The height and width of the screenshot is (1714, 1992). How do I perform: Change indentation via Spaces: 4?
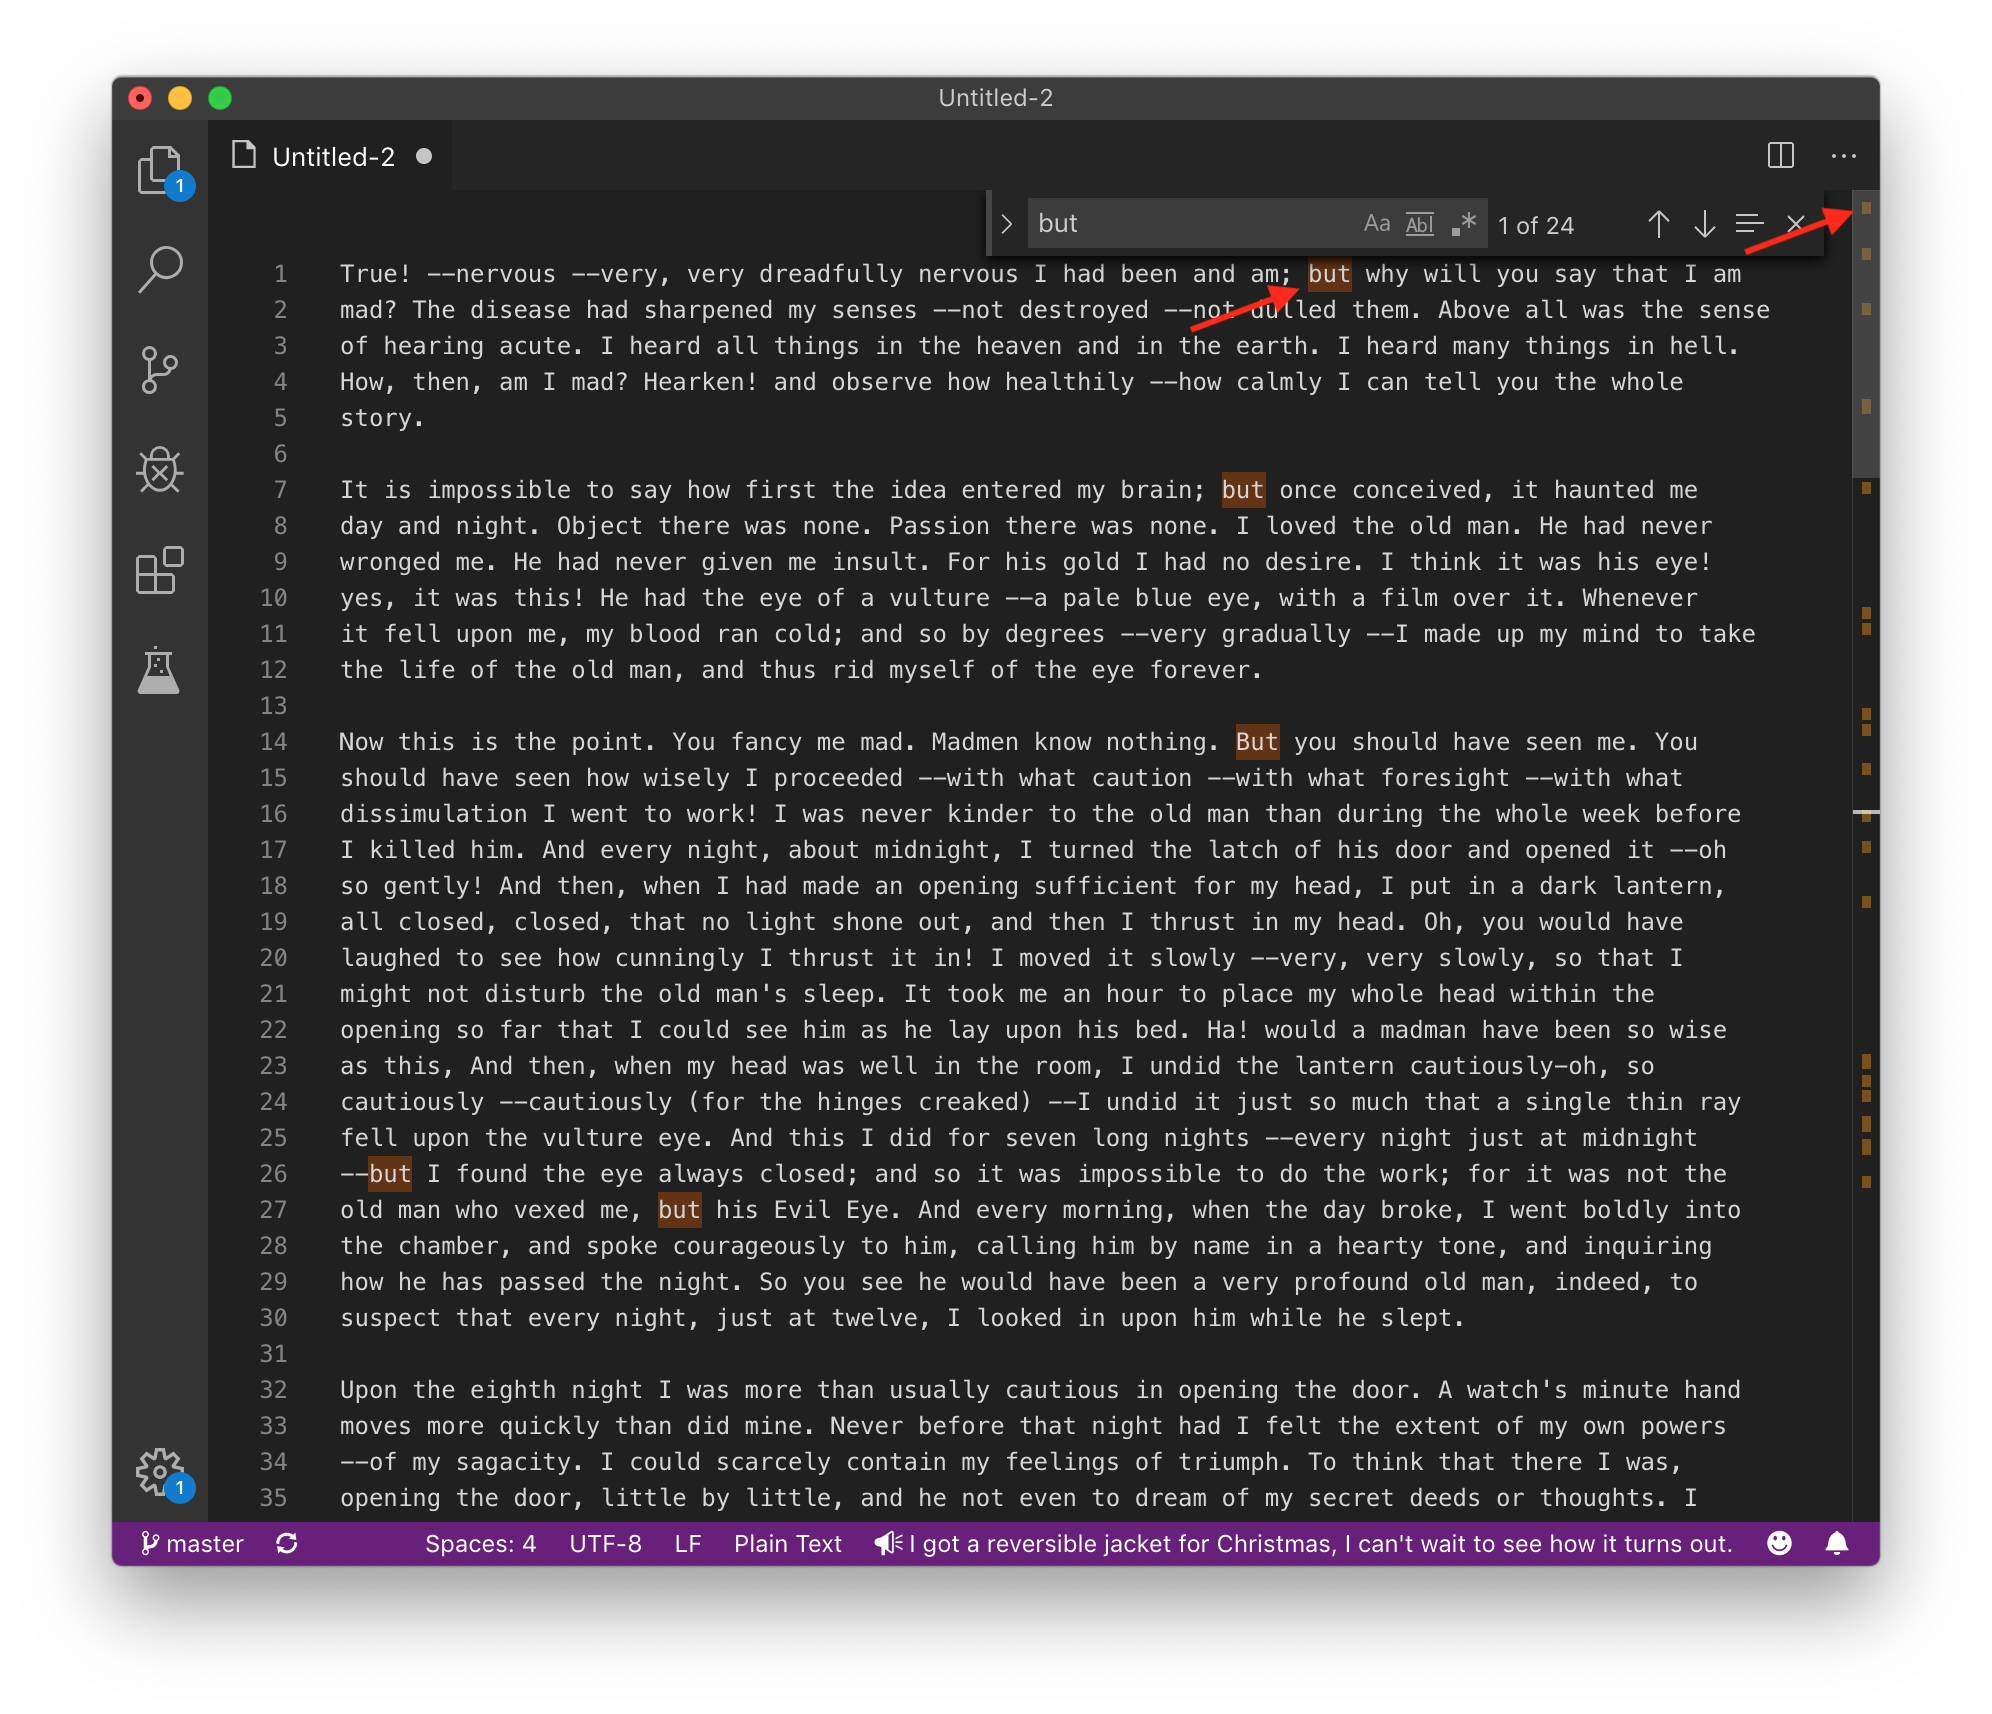(x=480, y=1544)
